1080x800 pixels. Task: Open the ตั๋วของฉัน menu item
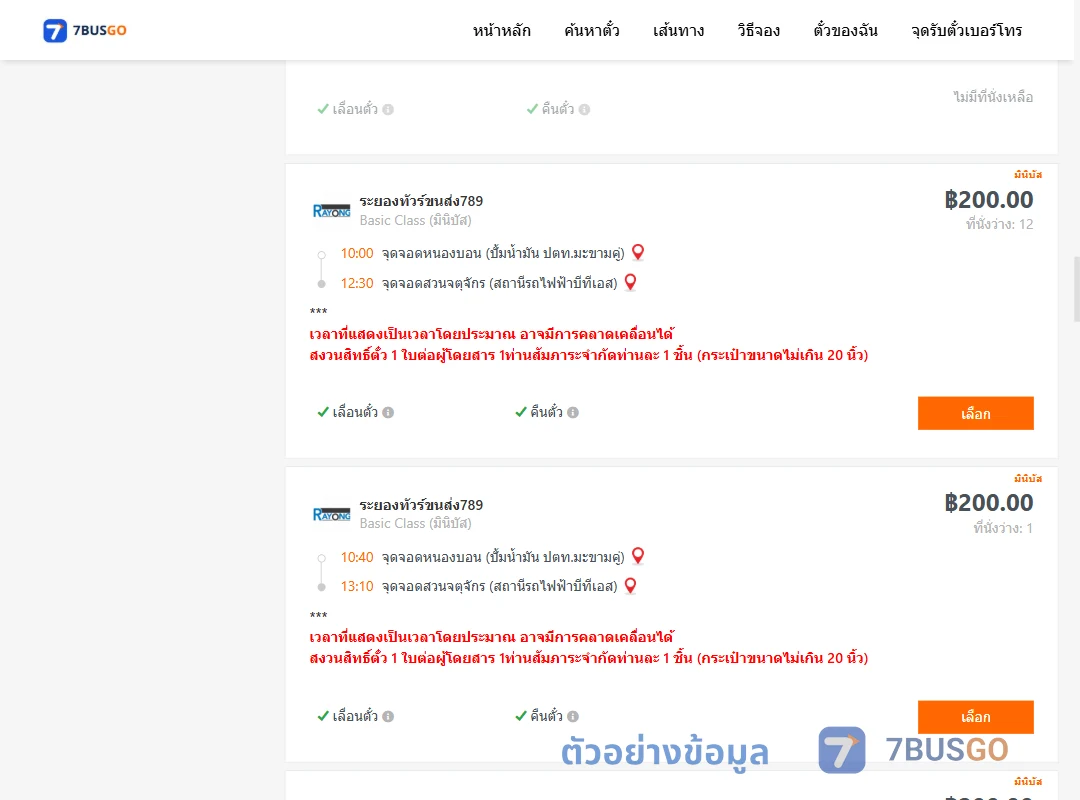click(x=845, y=30)
